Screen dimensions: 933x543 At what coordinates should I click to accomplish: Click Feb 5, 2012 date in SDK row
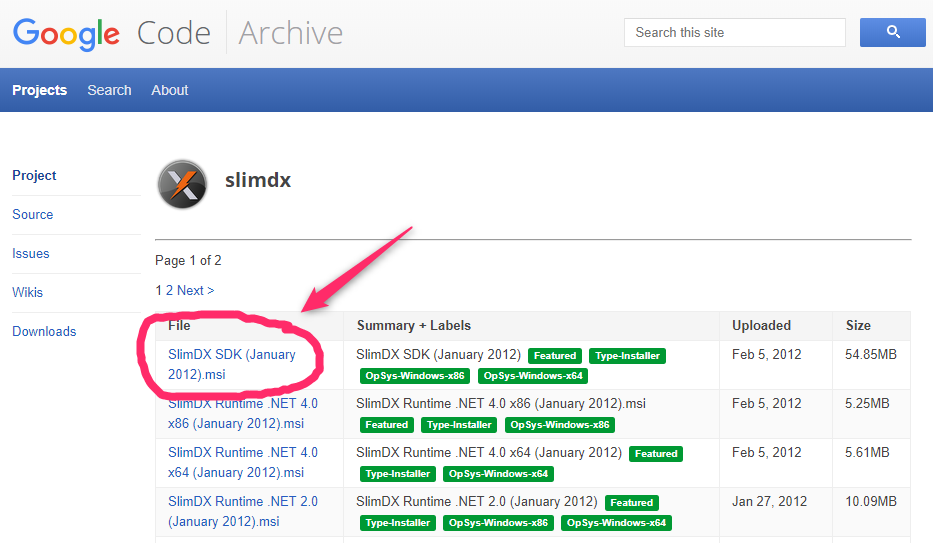click(766, 354)
